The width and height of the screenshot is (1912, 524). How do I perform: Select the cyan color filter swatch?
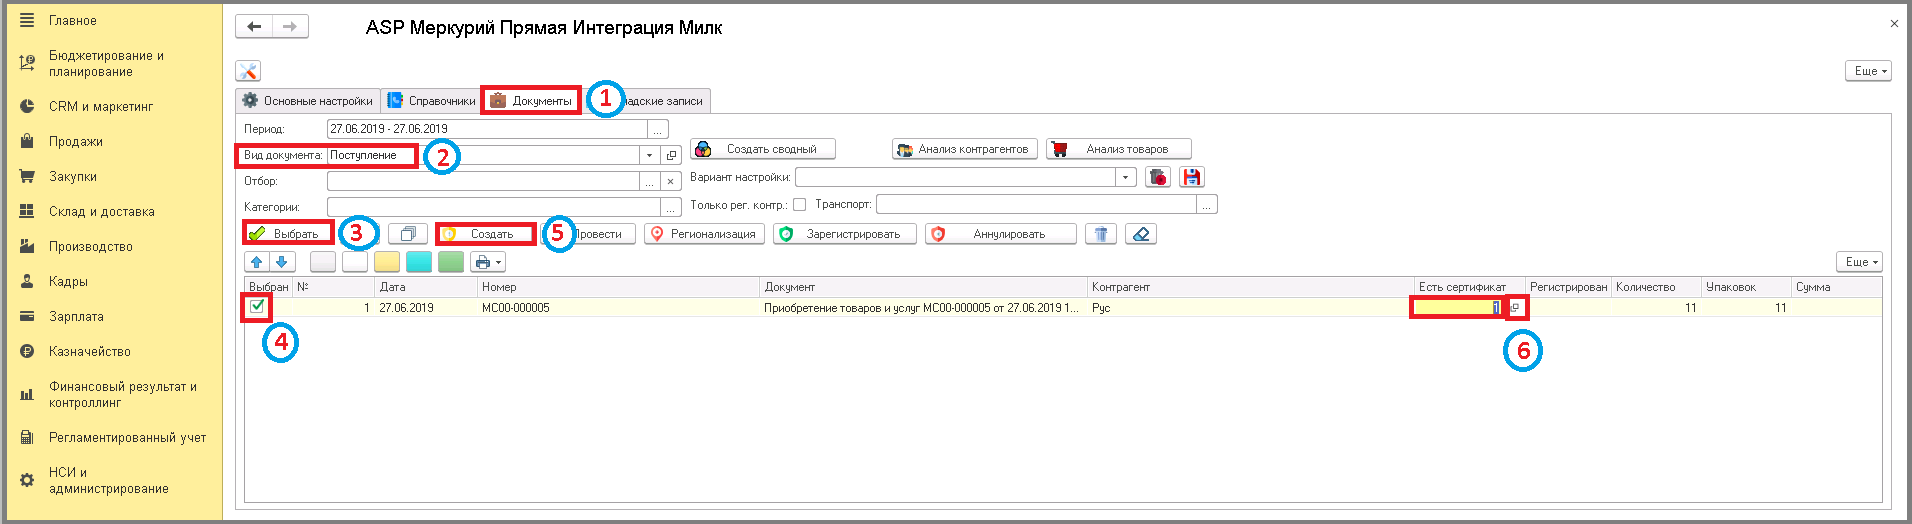click(419, 262)
